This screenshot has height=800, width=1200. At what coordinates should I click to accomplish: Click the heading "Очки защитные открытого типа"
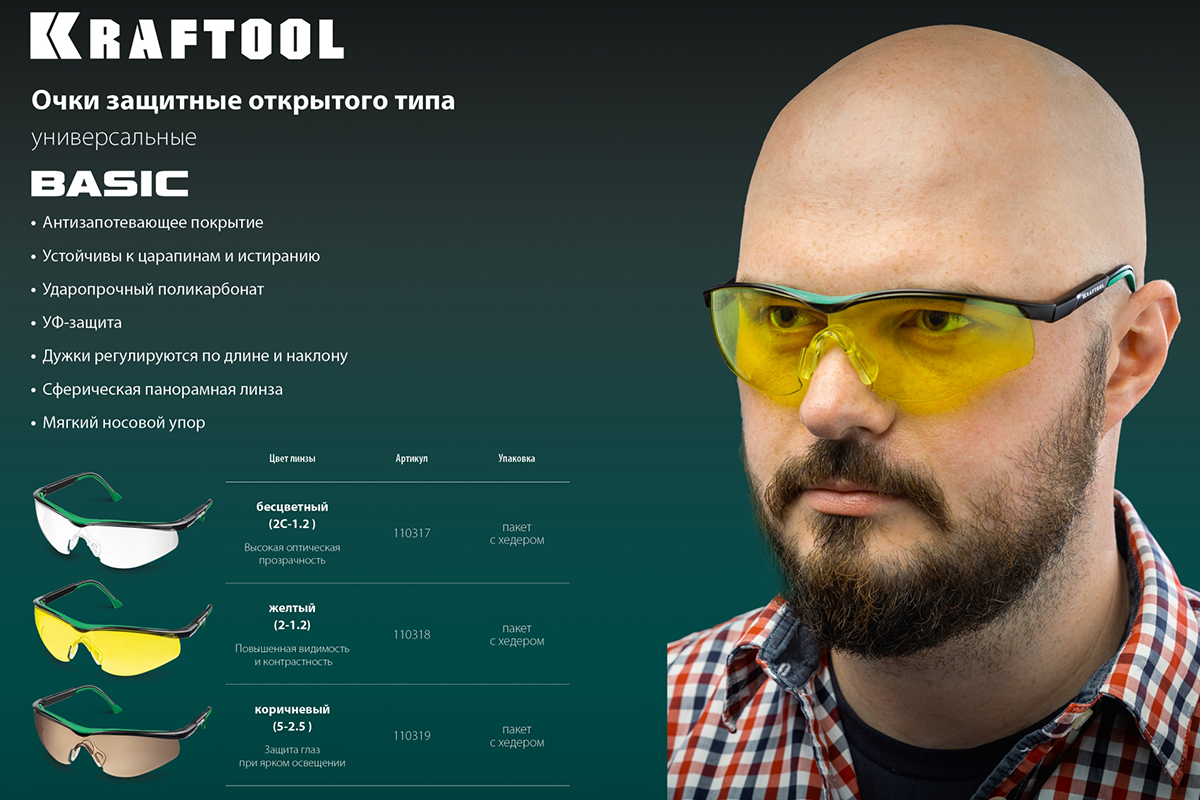tap(243, 101)
